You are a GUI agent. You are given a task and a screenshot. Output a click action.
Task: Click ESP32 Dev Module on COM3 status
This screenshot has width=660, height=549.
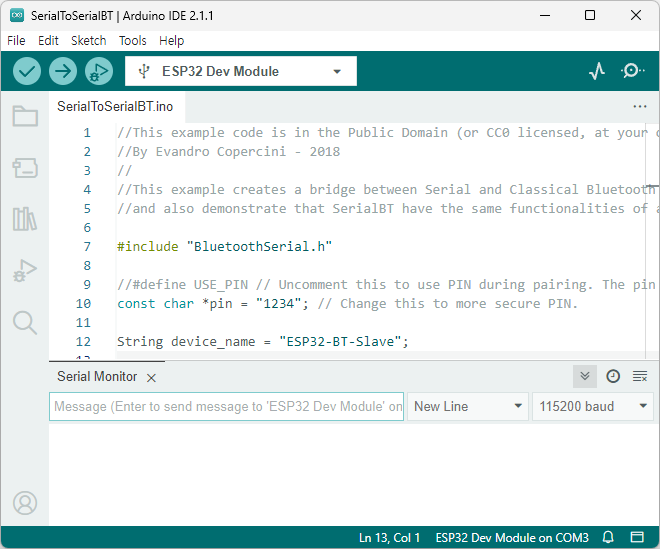tap(512, 538)
